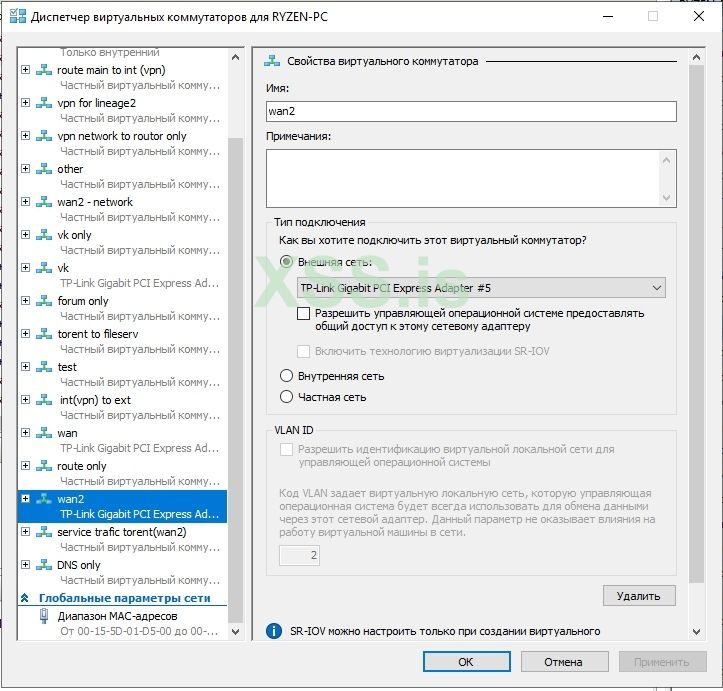Click the switch icon next to 'vk only'

pos(44,235)
